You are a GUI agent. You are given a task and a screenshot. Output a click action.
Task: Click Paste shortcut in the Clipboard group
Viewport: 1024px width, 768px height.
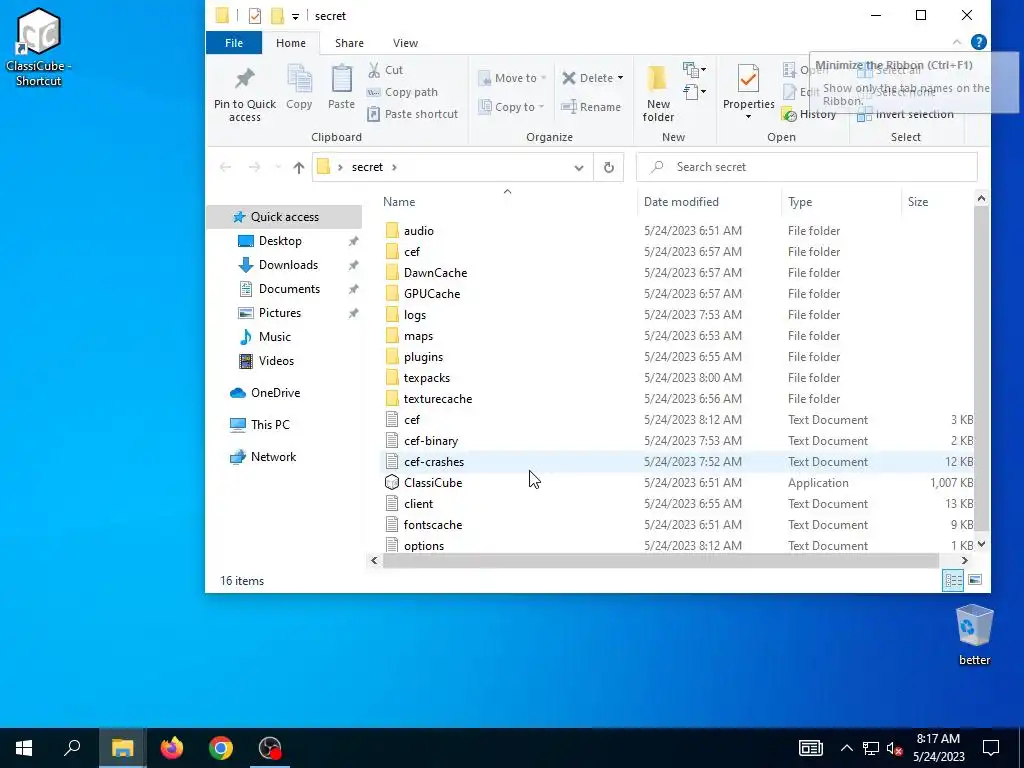[412, 114]
